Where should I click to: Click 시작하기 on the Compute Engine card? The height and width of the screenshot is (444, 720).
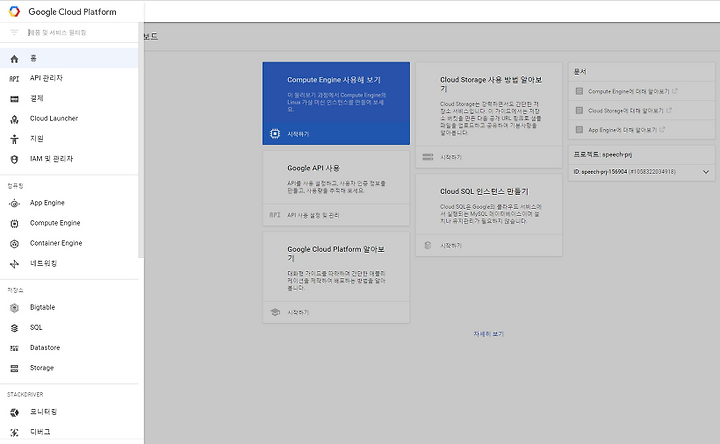pos(298,134)
